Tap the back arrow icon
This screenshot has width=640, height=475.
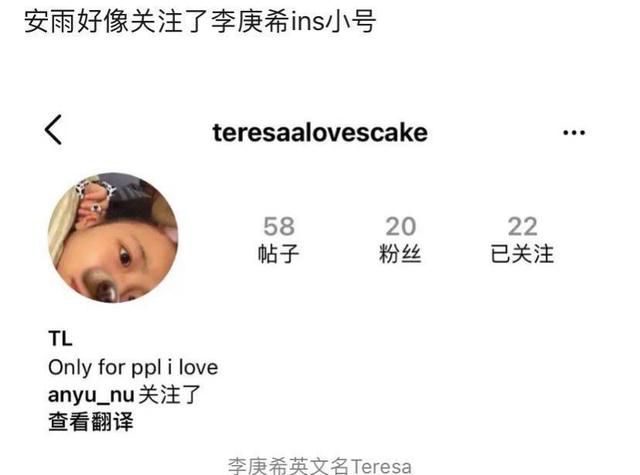[53, 130]
